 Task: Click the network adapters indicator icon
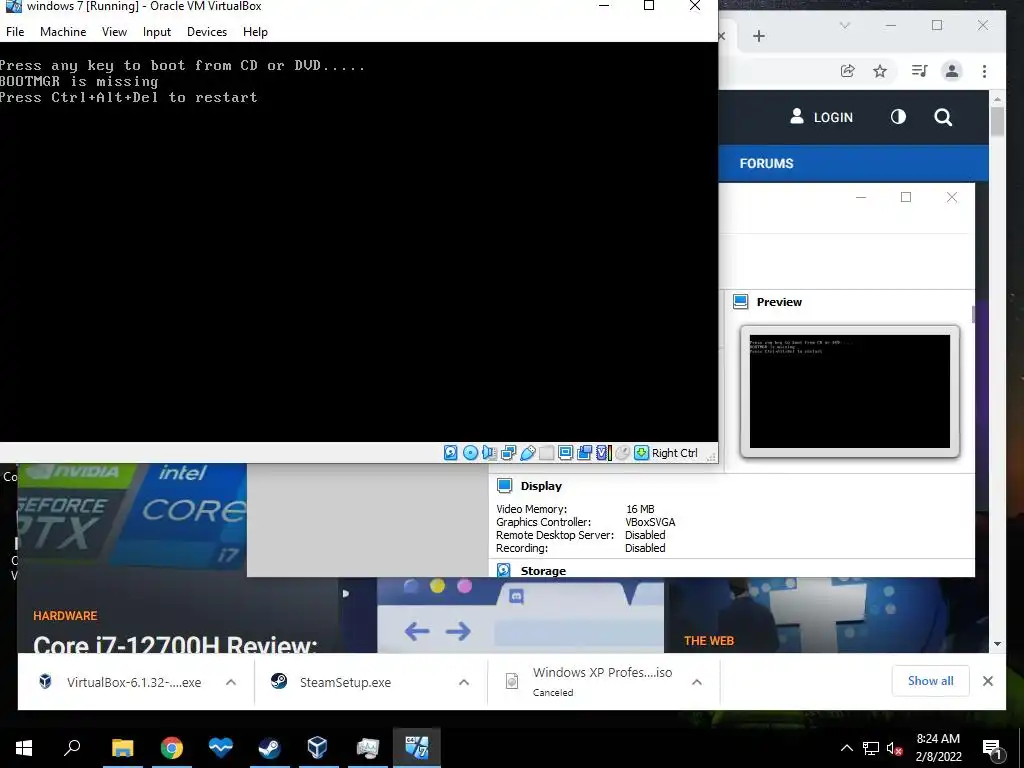pos(508,453)
